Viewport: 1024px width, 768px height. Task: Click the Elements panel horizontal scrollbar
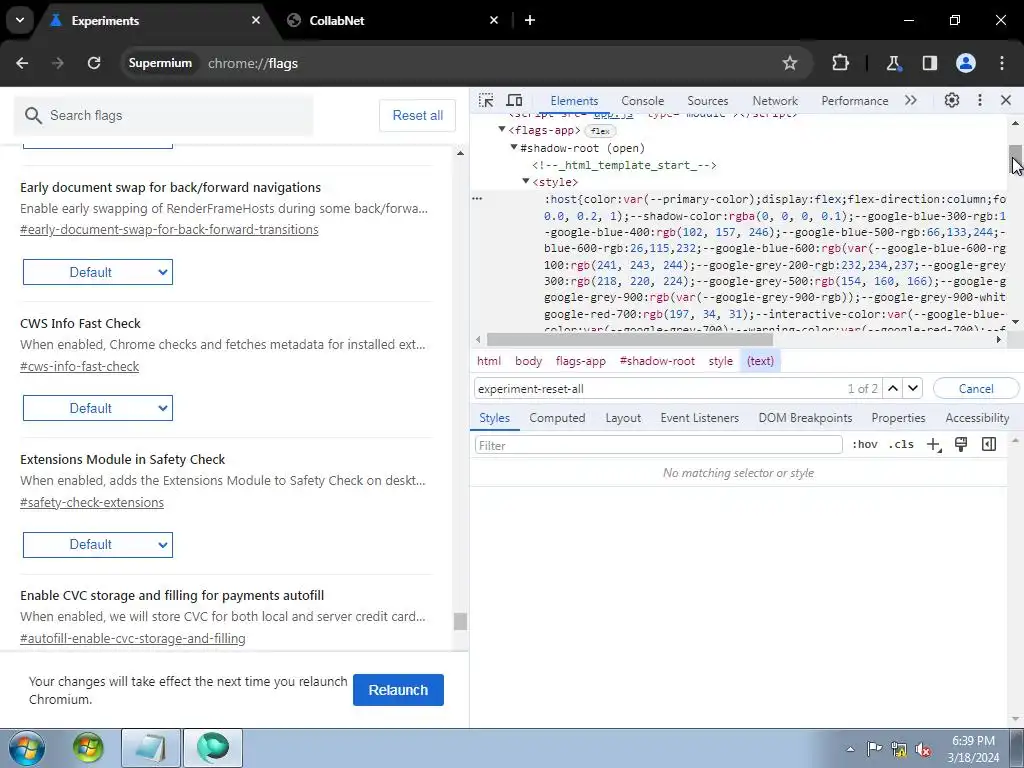pyautogui.click(x=630, y=340)
